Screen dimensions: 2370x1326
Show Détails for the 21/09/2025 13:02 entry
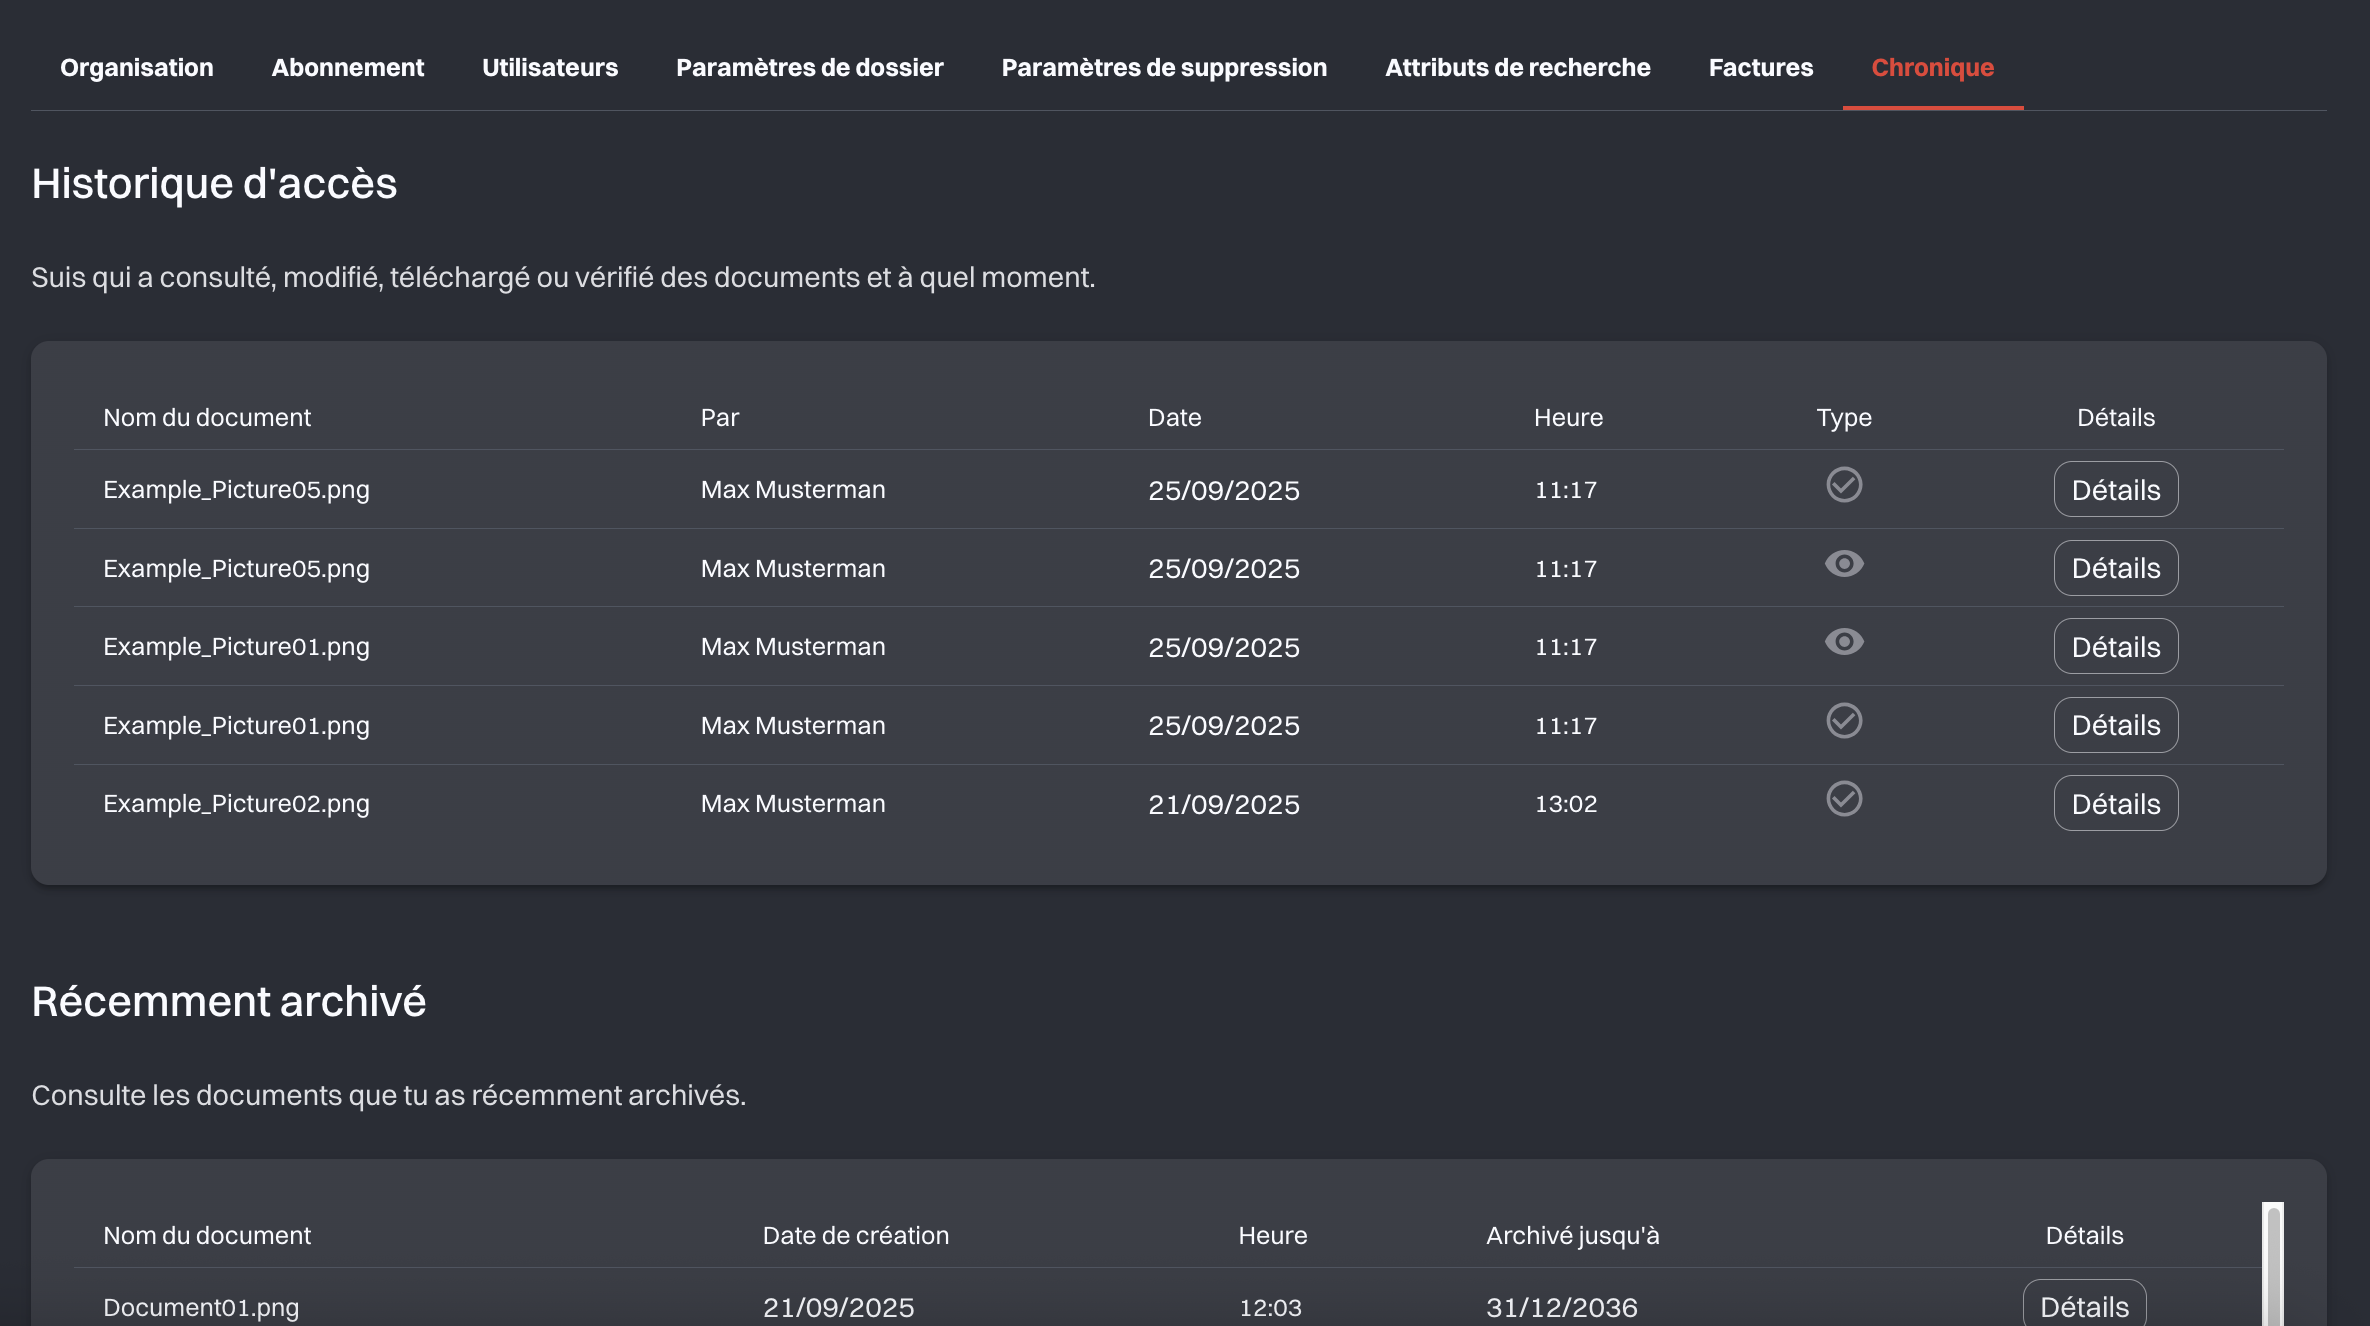click(2116, 804)
